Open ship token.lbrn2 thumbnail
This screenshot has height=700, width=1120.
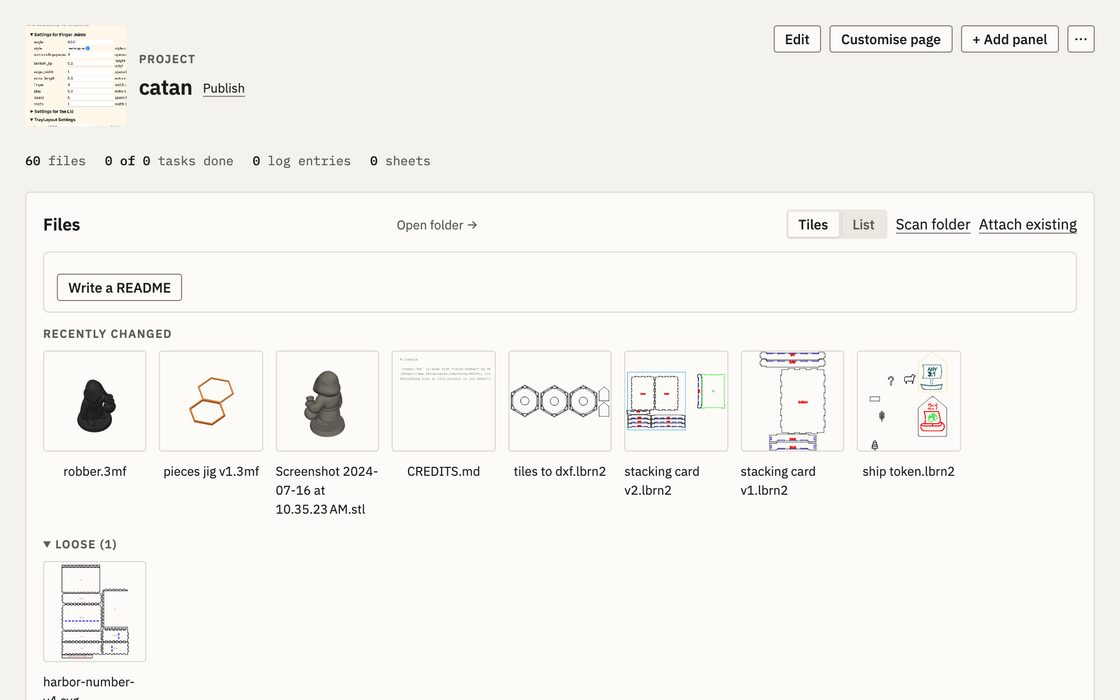pos(909,401)
